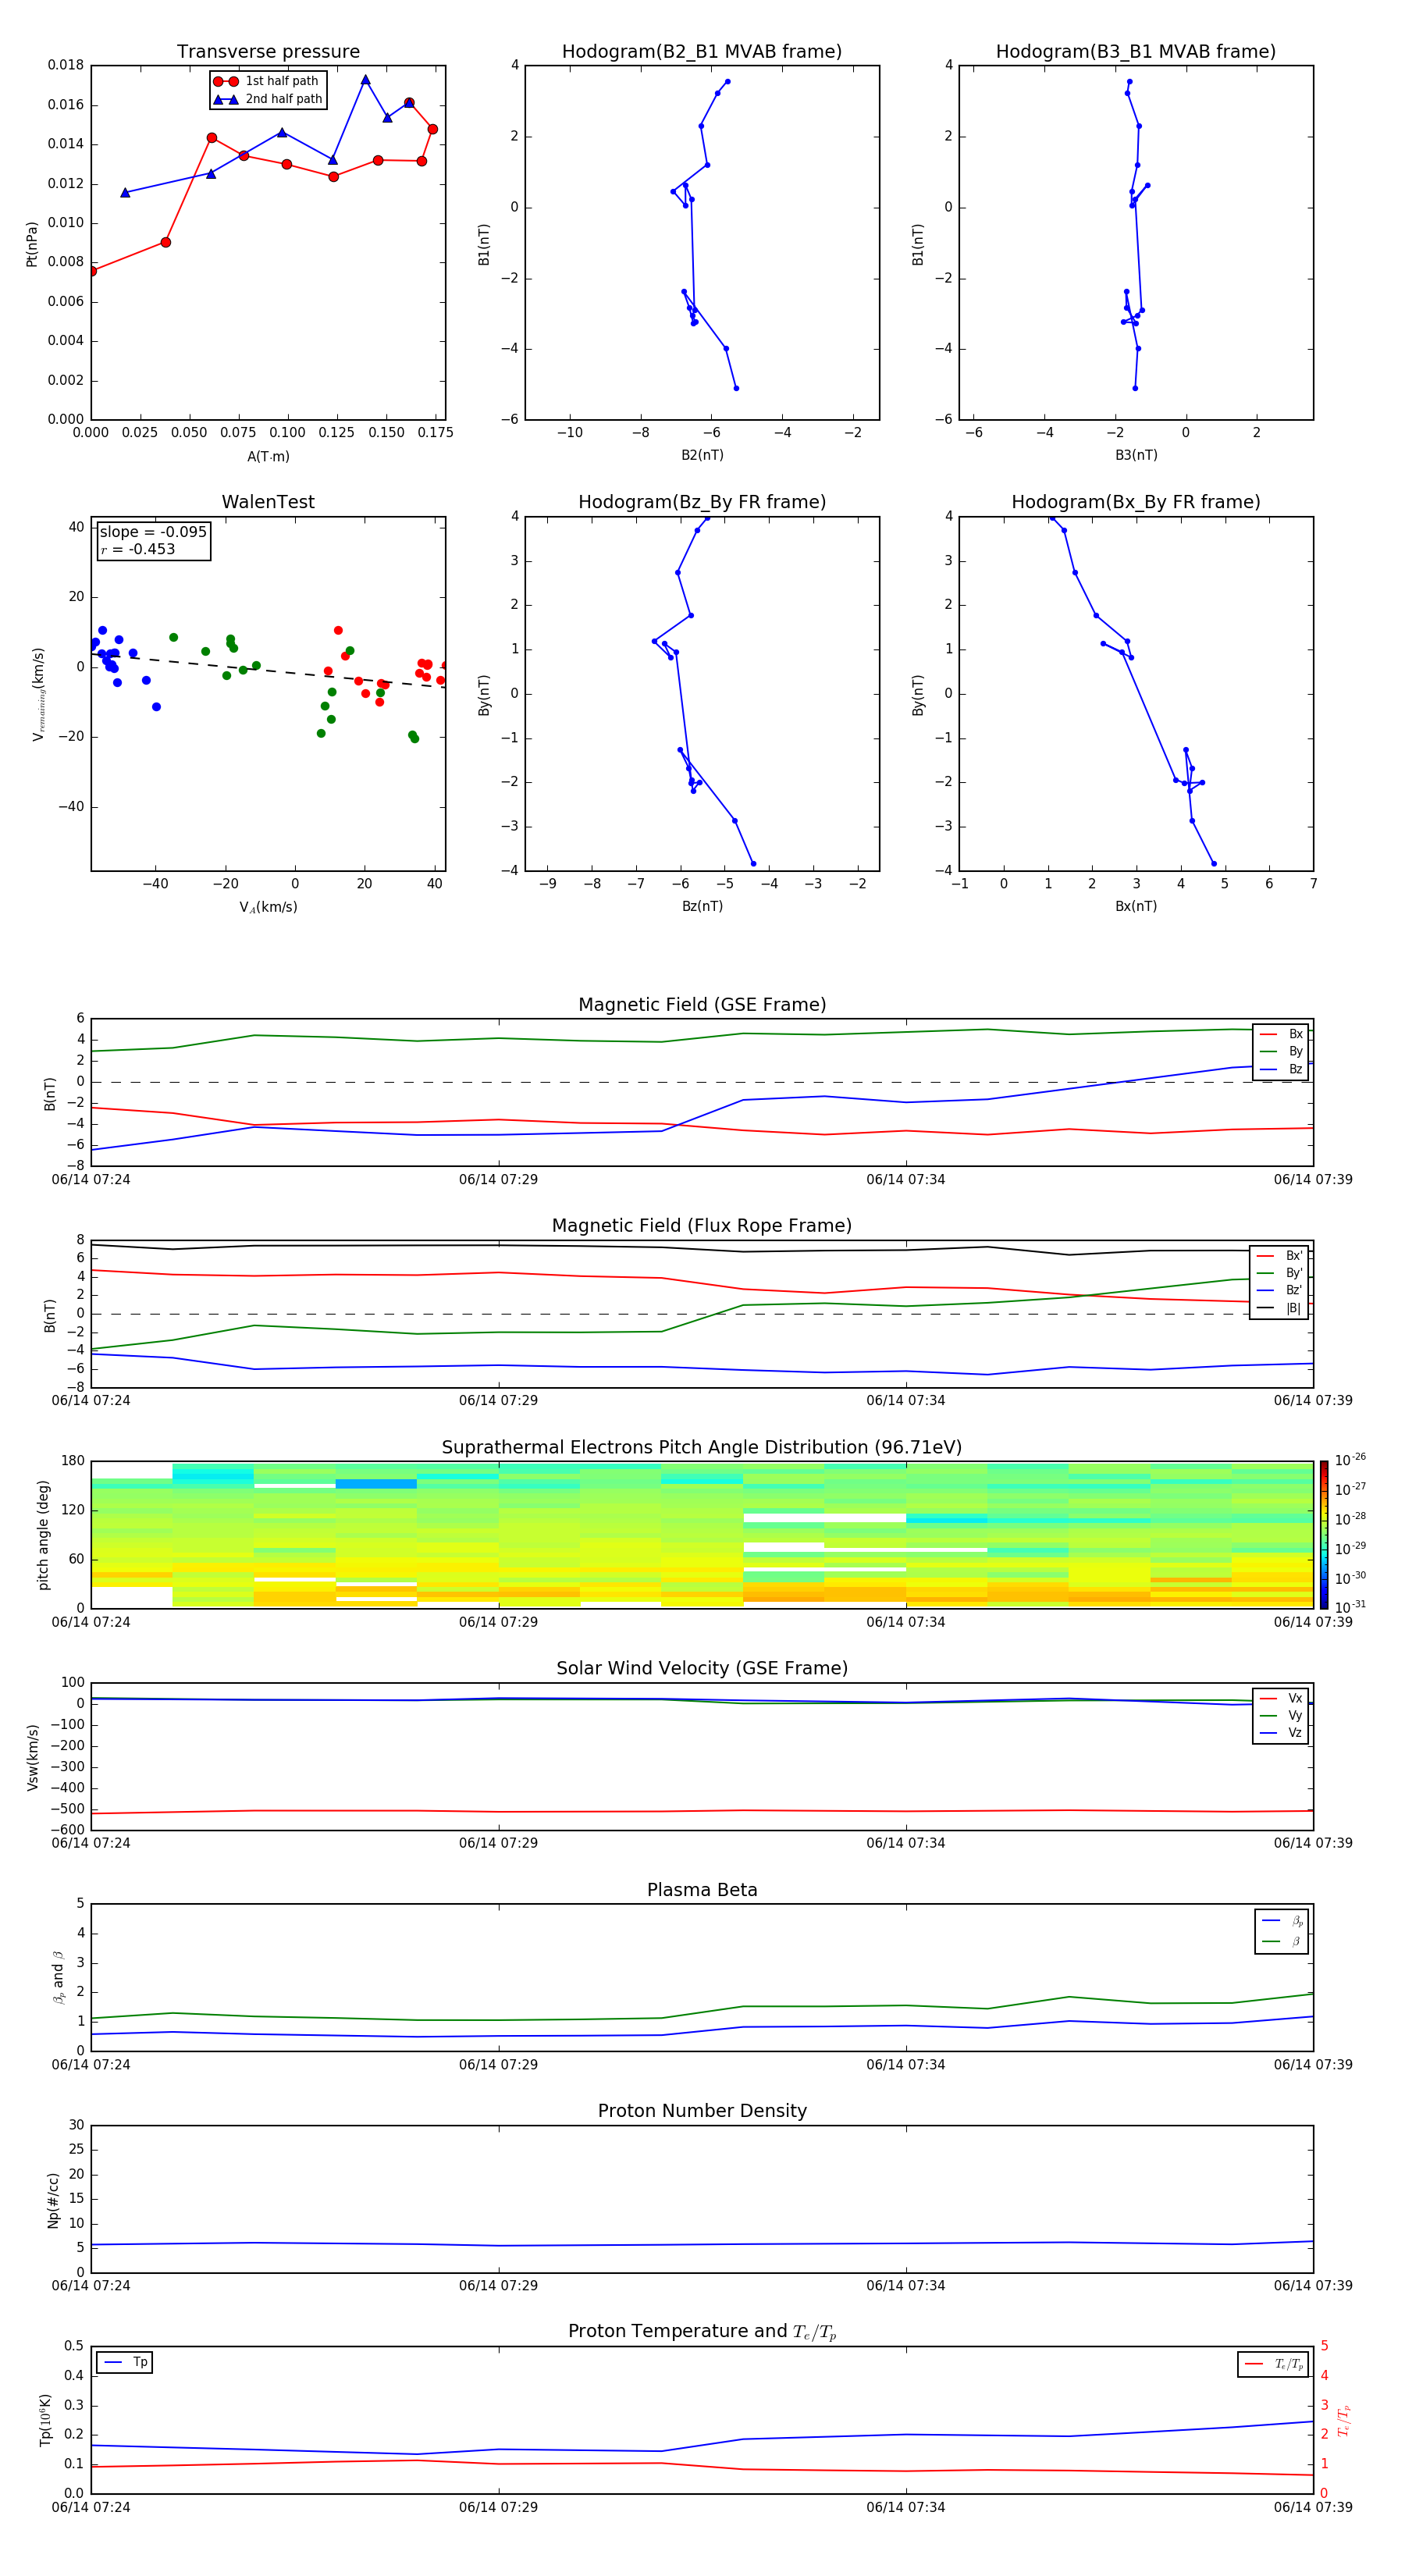Screen dimensions: 1405x2576
Task: Click the "Hodogram(Bx_By FR frame)" title
Action: [x=1136, y=502]
